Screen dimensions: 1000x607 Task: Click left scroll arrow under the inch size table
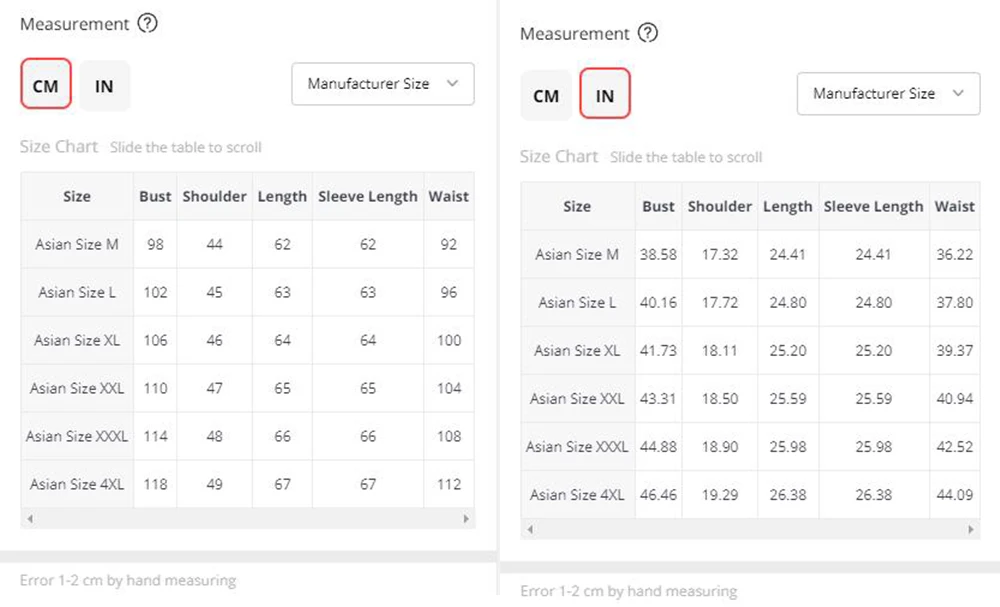point(530,529)
